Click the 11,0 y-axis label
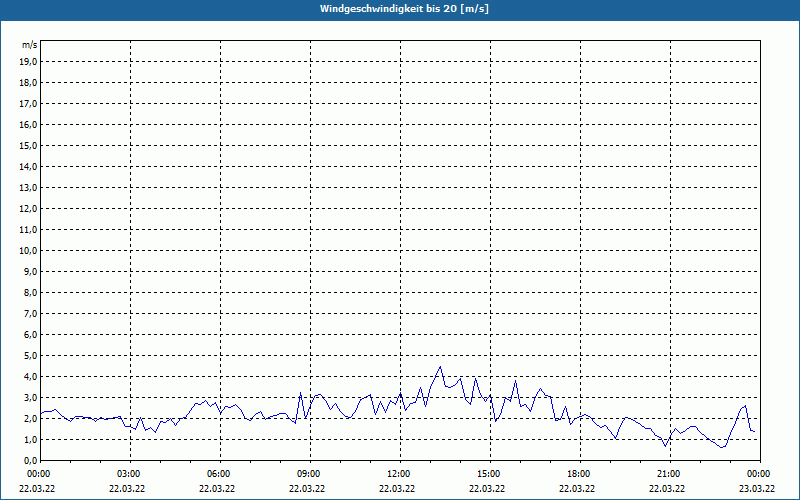Image resolution: width=800 pixels, height=500 pixels. pyautogui.click(x=28, y=230)
